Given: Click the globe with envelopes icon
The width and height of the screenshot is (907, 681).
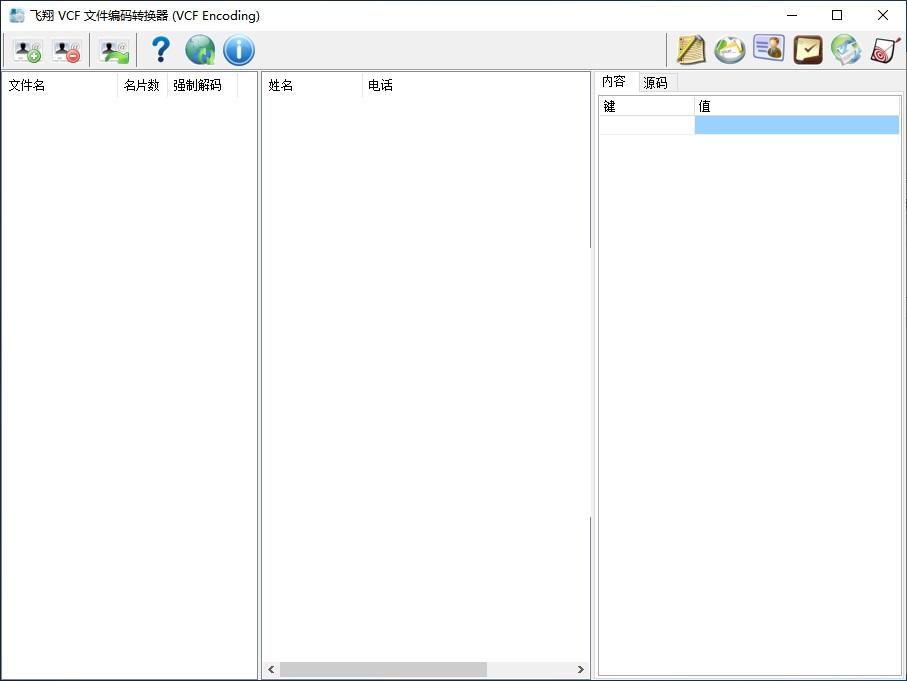Looking at the screenshot, I should 846,50.
